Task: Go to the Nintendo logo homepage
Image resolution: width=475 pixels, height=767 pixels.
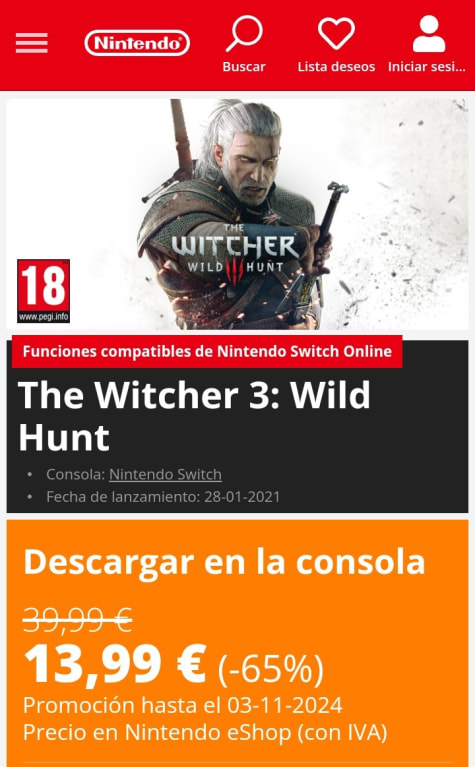Action: pos(137,43)
